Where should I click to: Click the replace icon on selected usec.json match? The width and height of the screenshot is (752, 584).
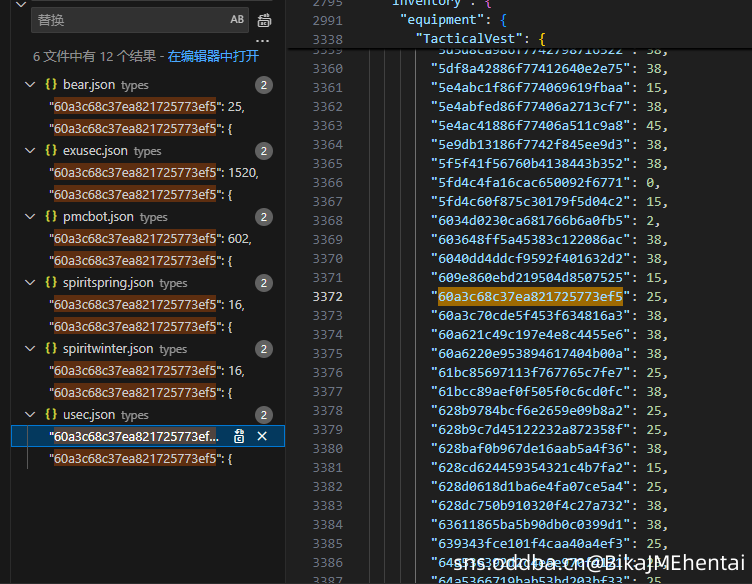tap(240, 436)
